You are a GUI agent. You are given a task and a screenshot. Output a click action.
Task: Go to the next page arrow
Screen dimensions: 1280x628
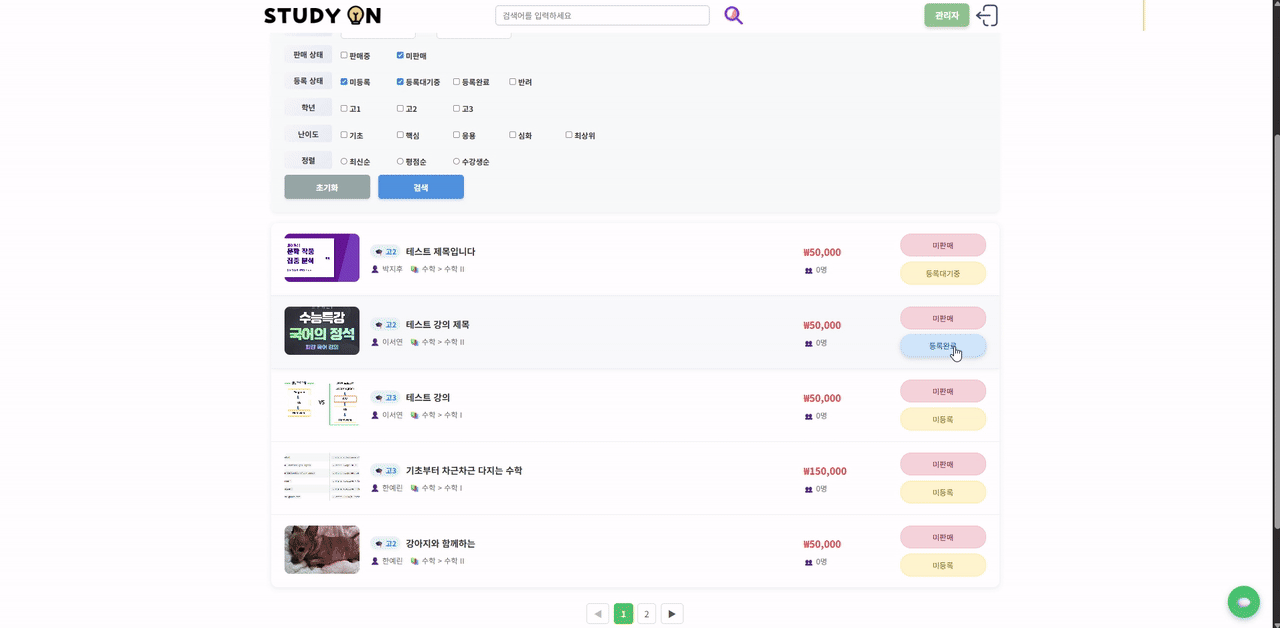point(672,614)
